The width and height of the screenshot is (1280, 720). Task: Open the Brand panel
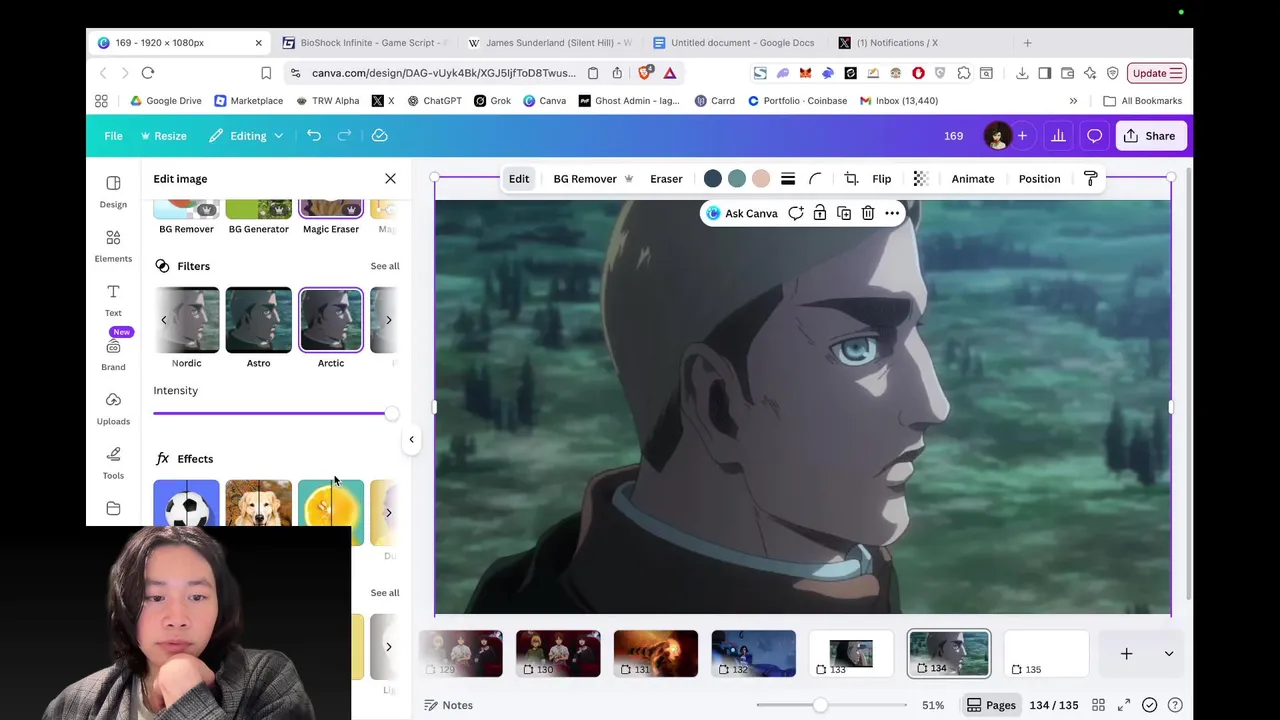pyautogui.click(x=113, y=353)
